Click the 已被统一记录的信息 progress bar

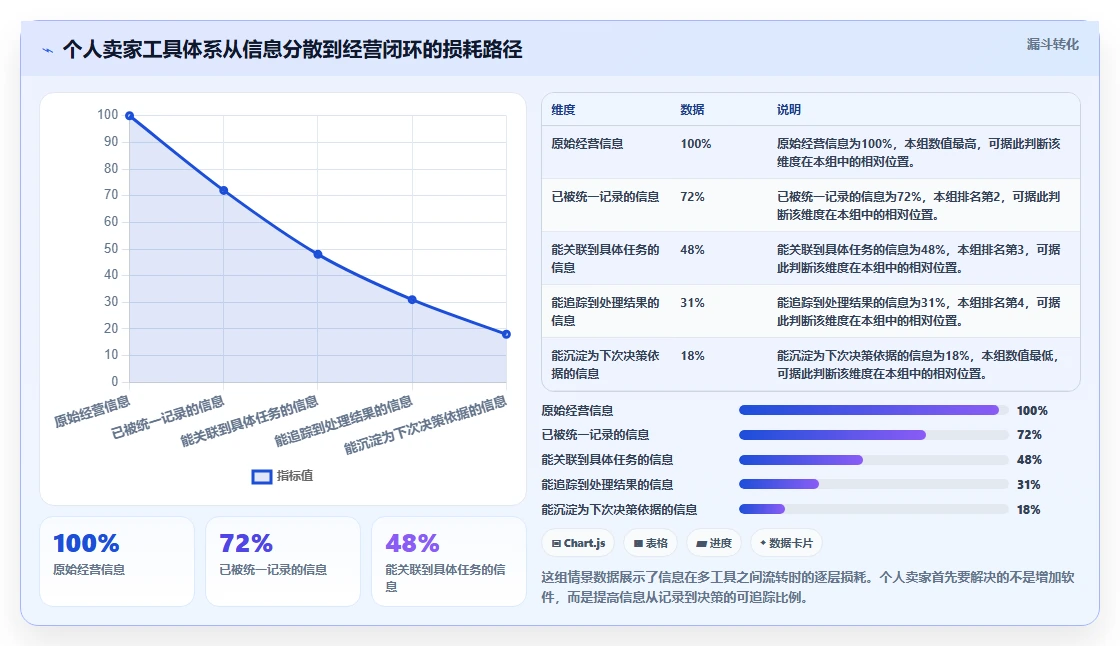tap(874, 435)
